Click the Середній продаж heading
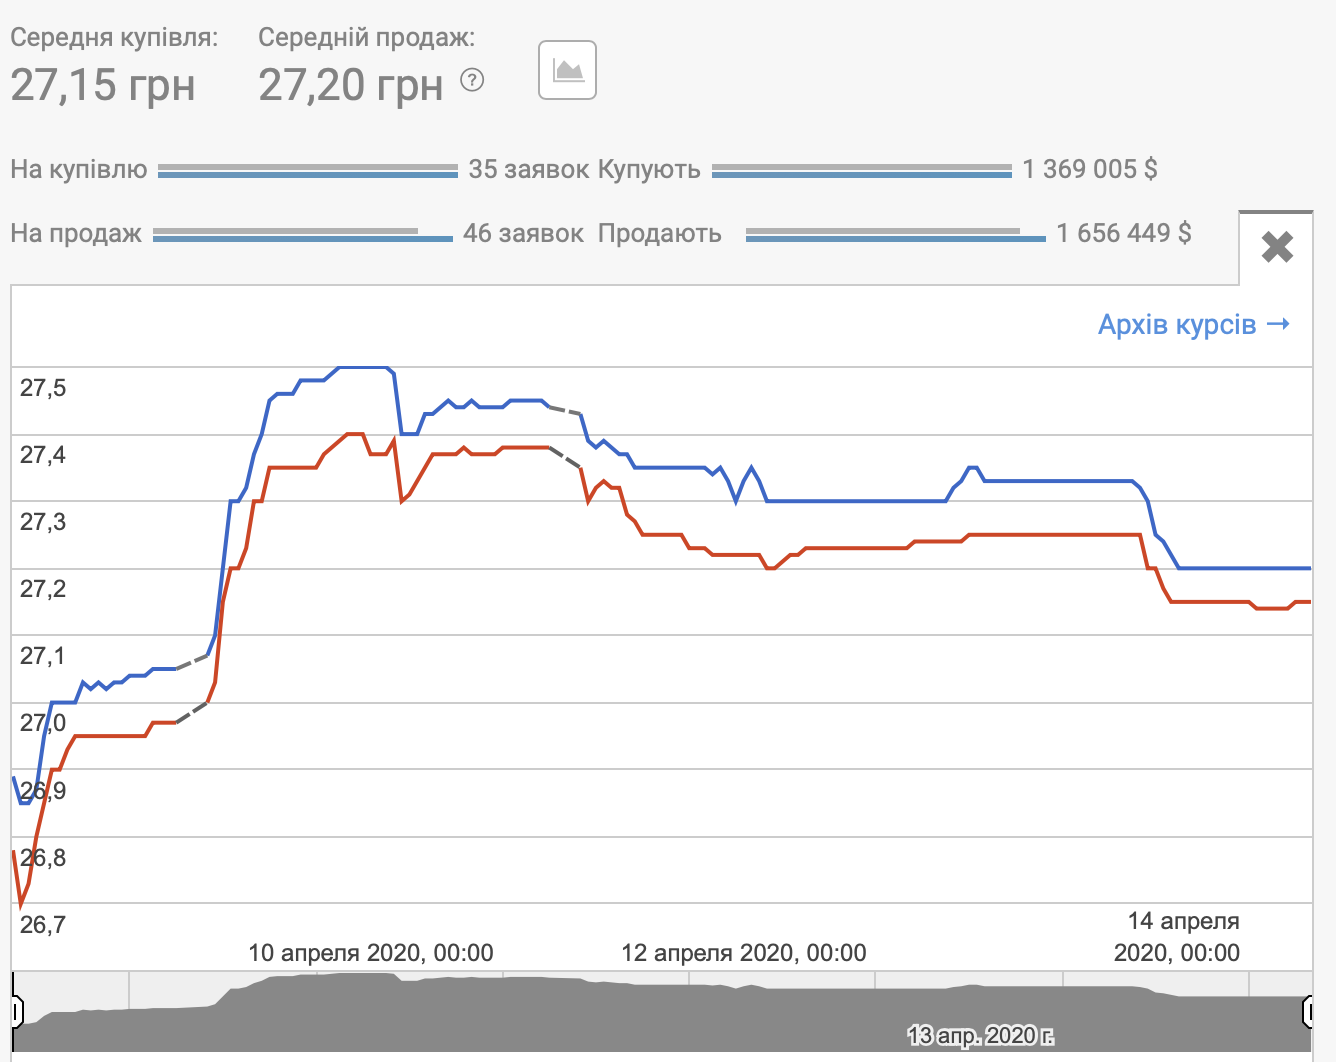 (367, 38)
